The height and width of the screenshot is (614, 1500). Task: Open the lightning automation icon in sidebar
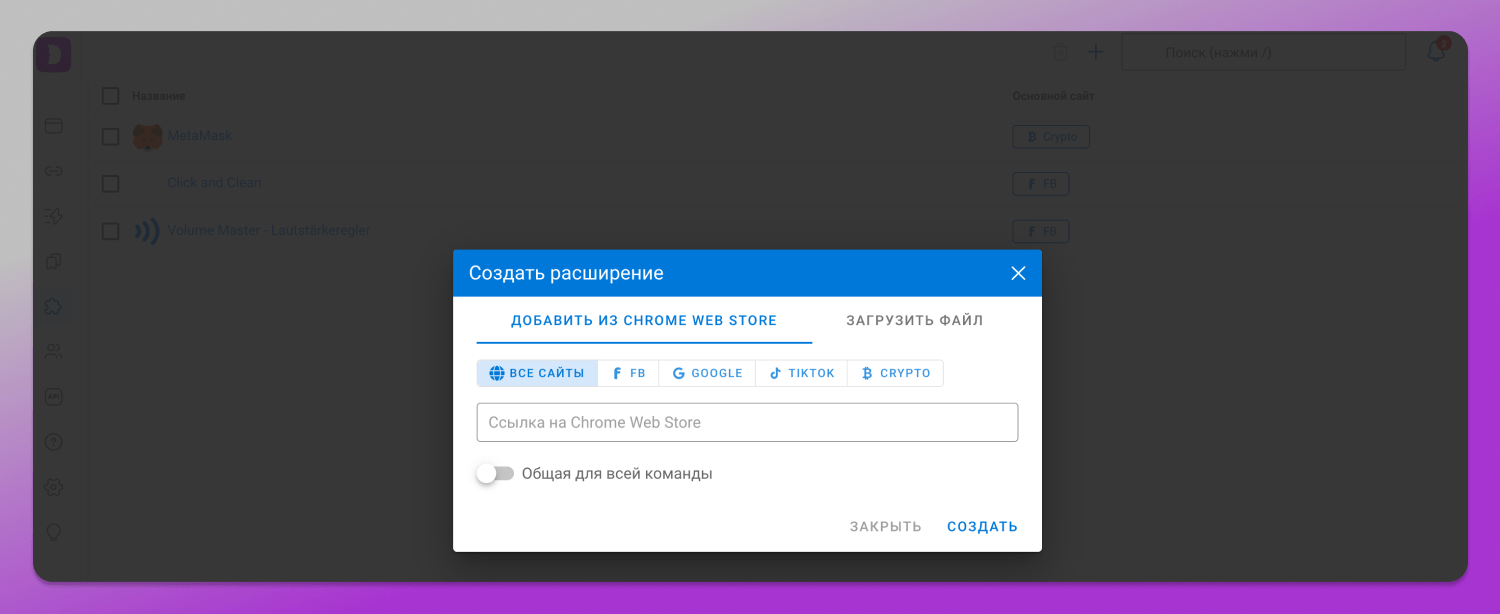point(54,216)
